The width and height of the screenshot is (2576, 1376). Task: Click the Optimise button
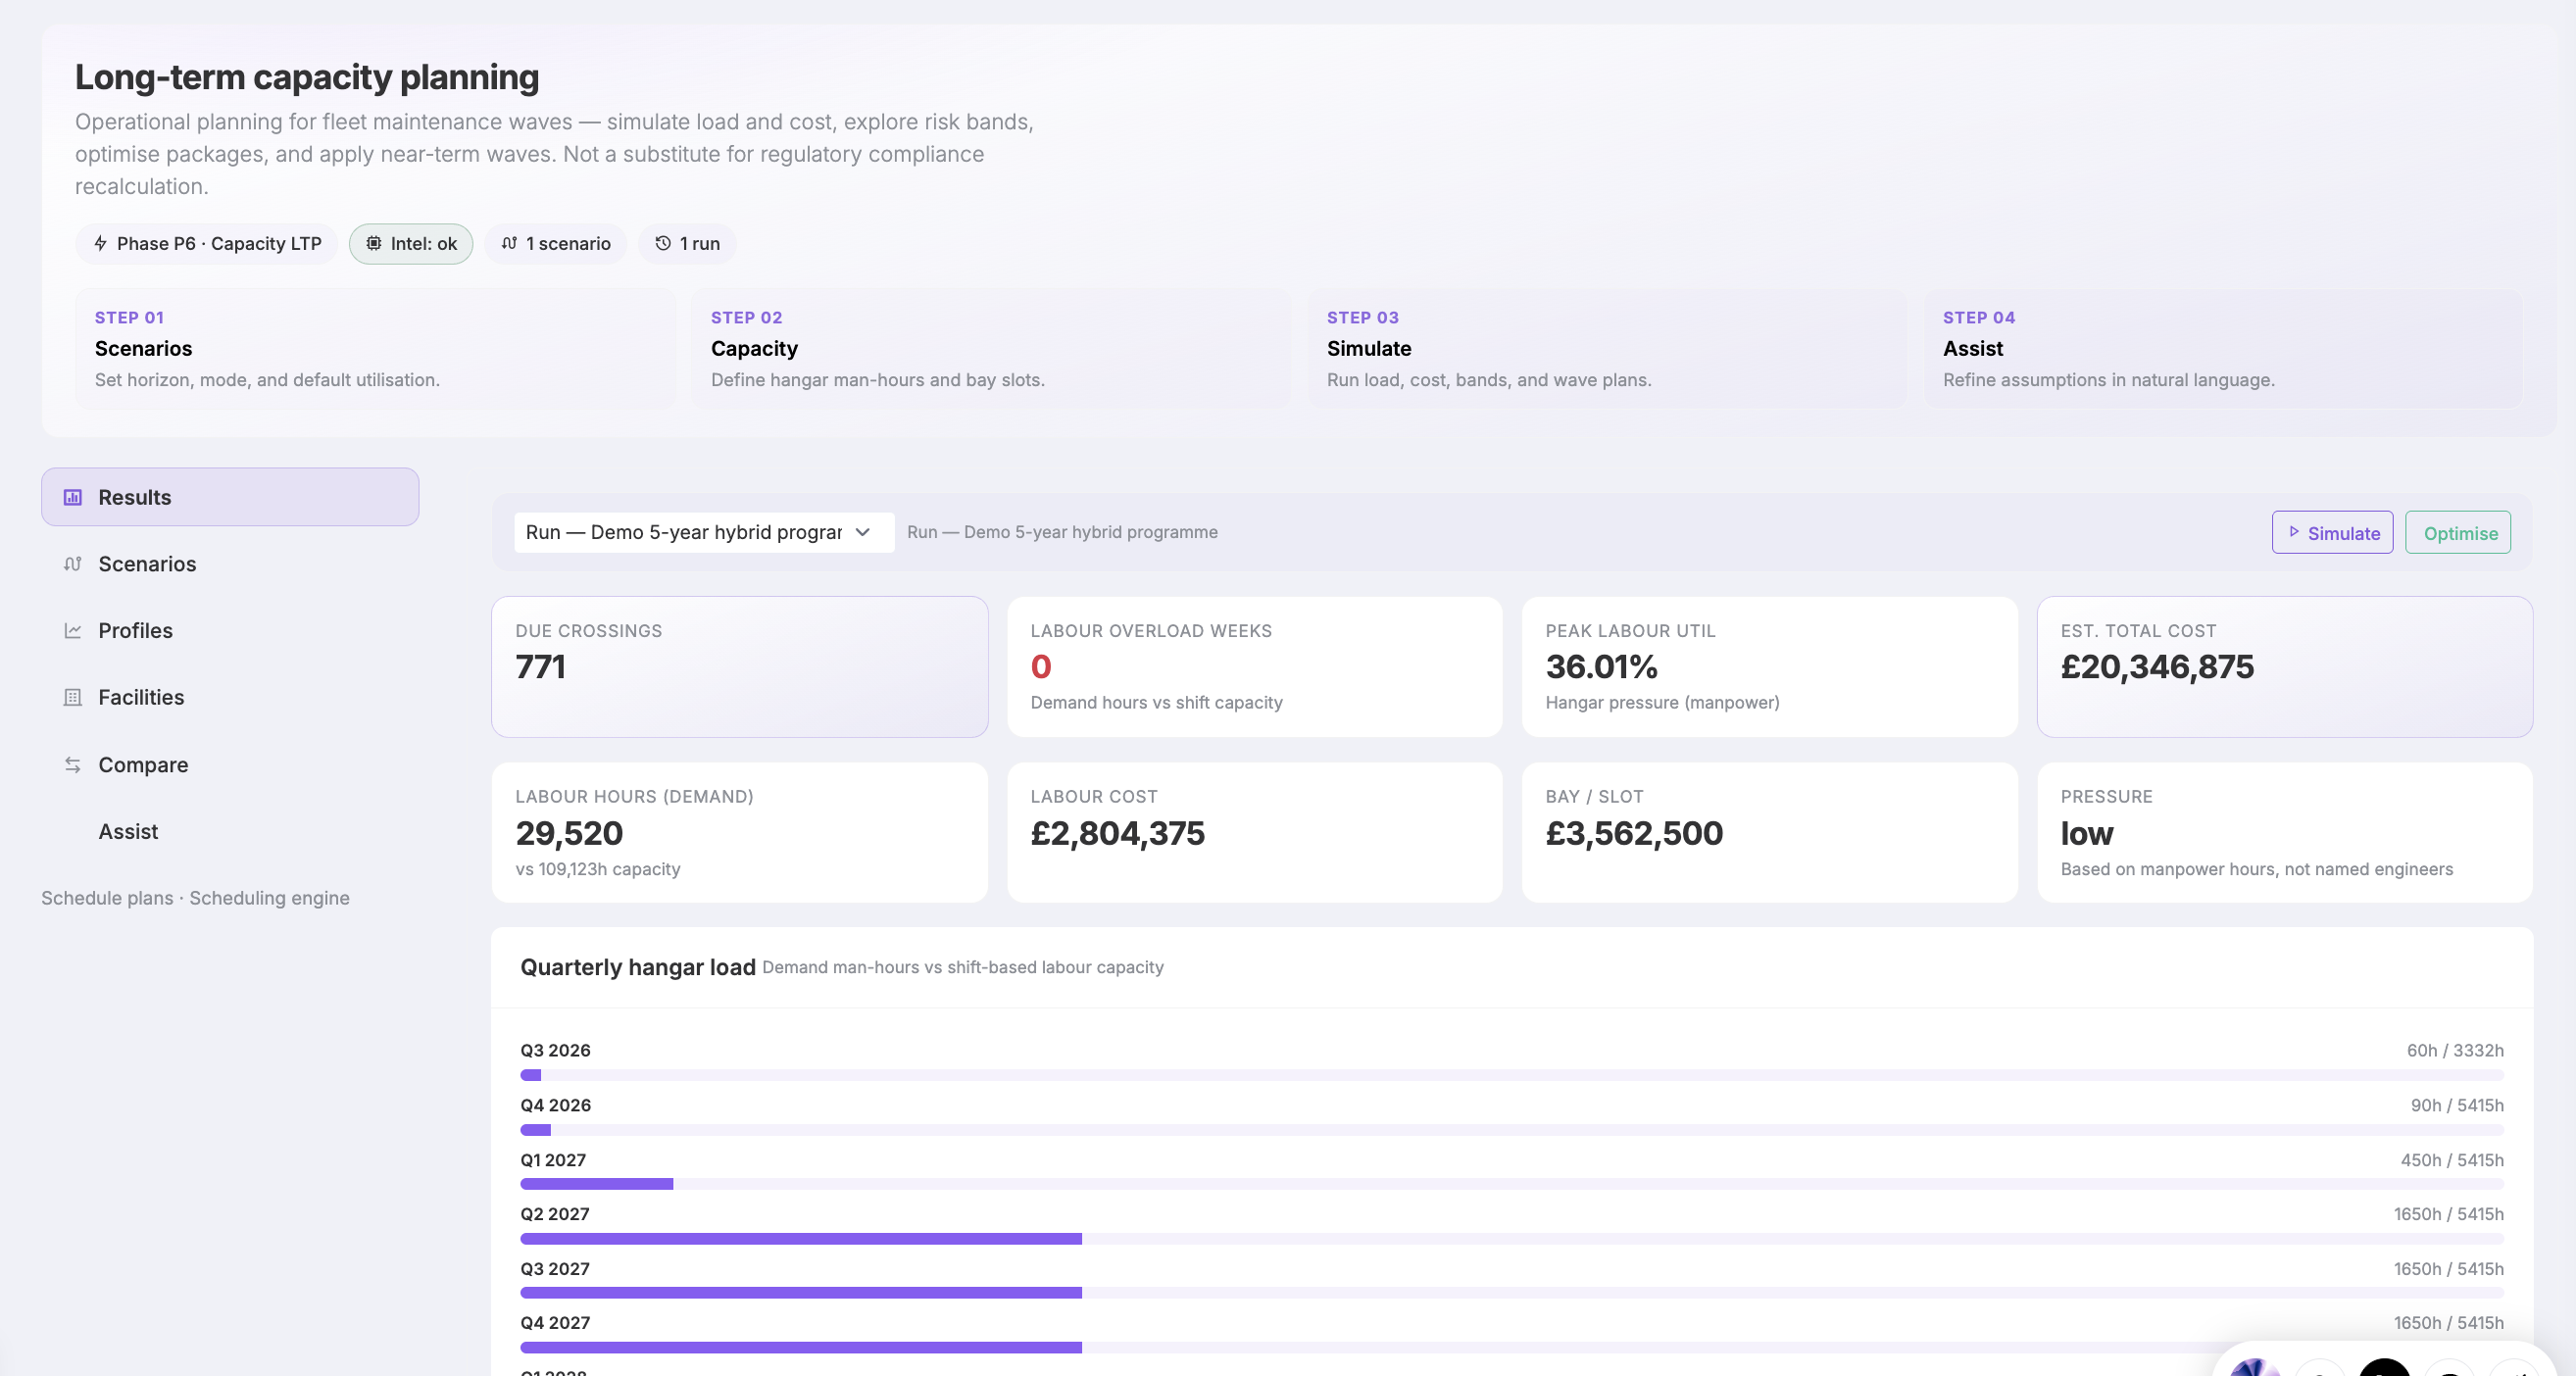[x=2458, y=533]
